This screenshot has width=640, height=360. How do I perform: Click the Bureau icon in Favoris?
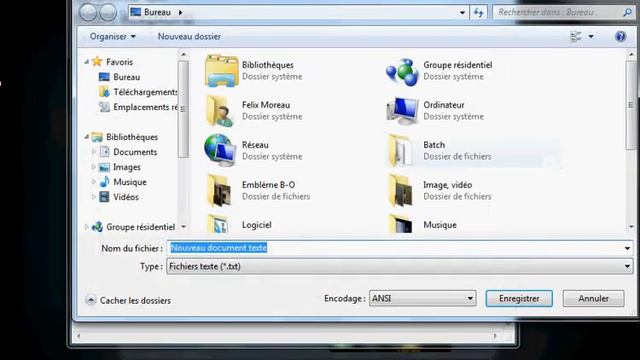coord(104,77)
